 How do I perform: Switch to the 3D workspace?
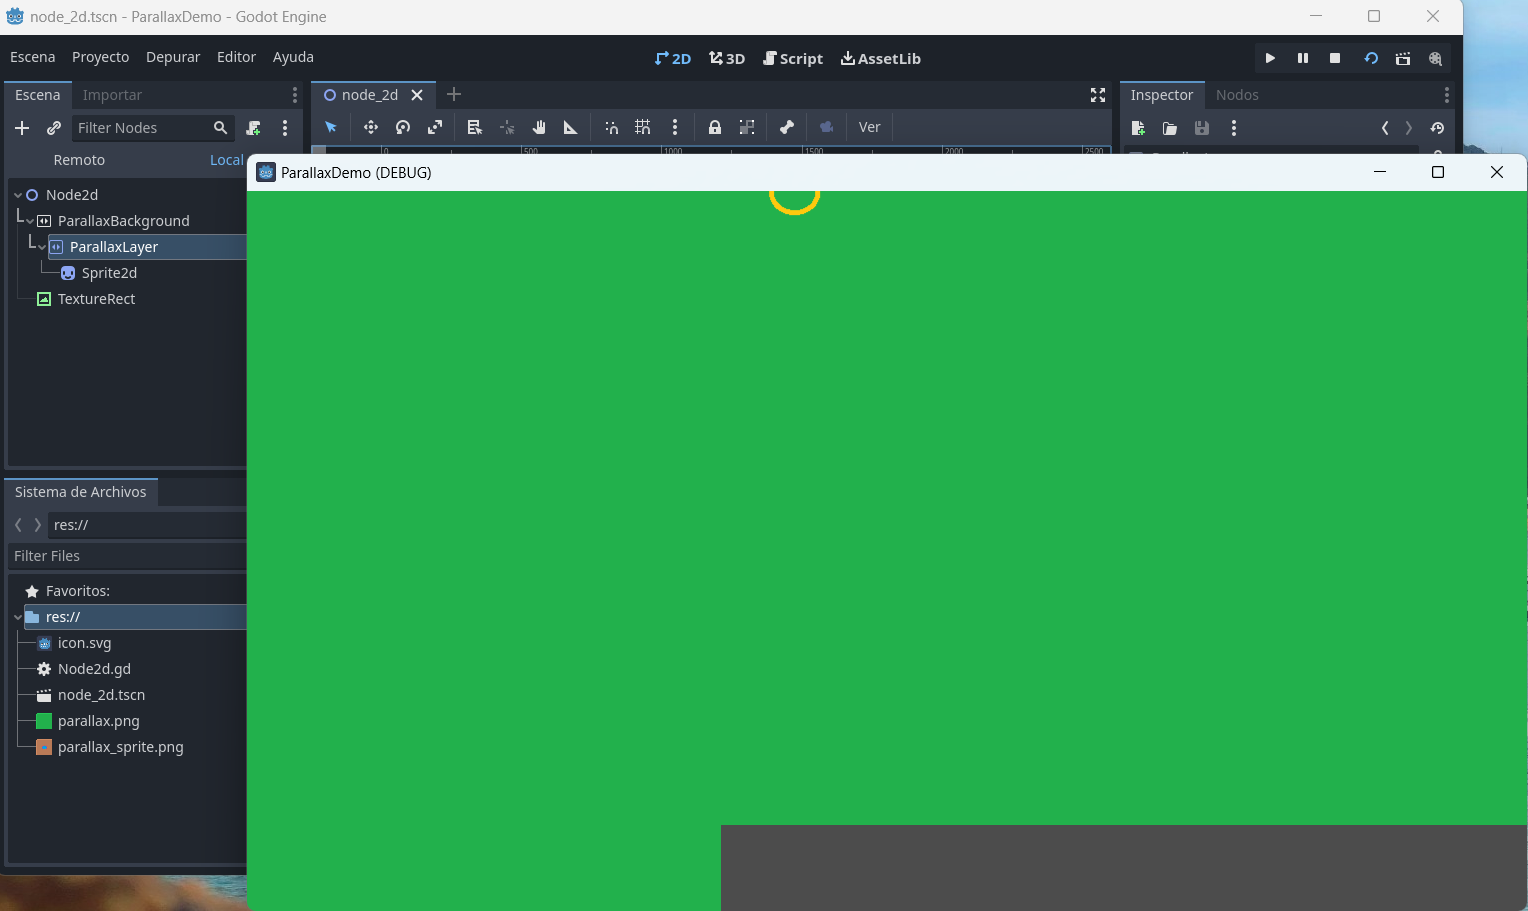click(726, 58)
